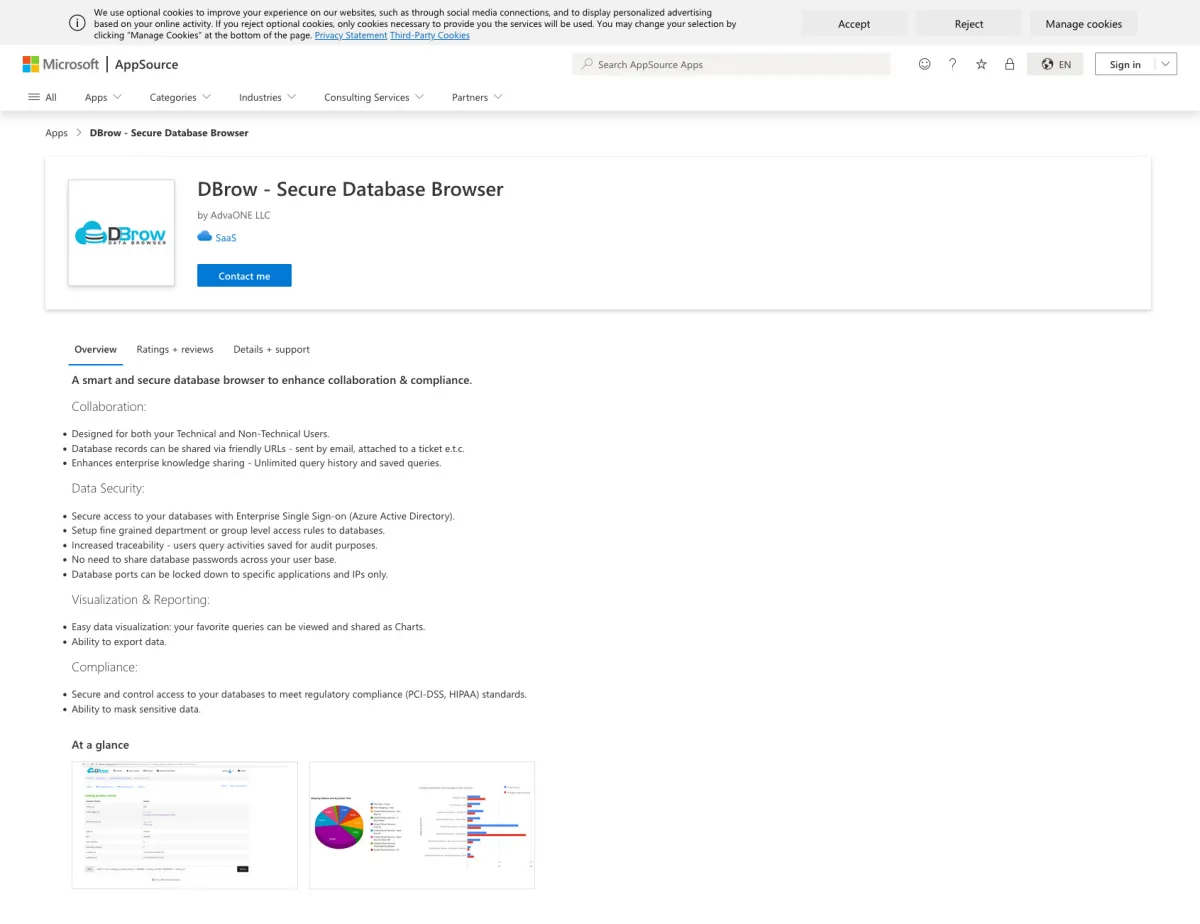The width and height of the screenshot is (1200, 924).
Task: Open Manage cookies
Action: (x=1084, y=24)
